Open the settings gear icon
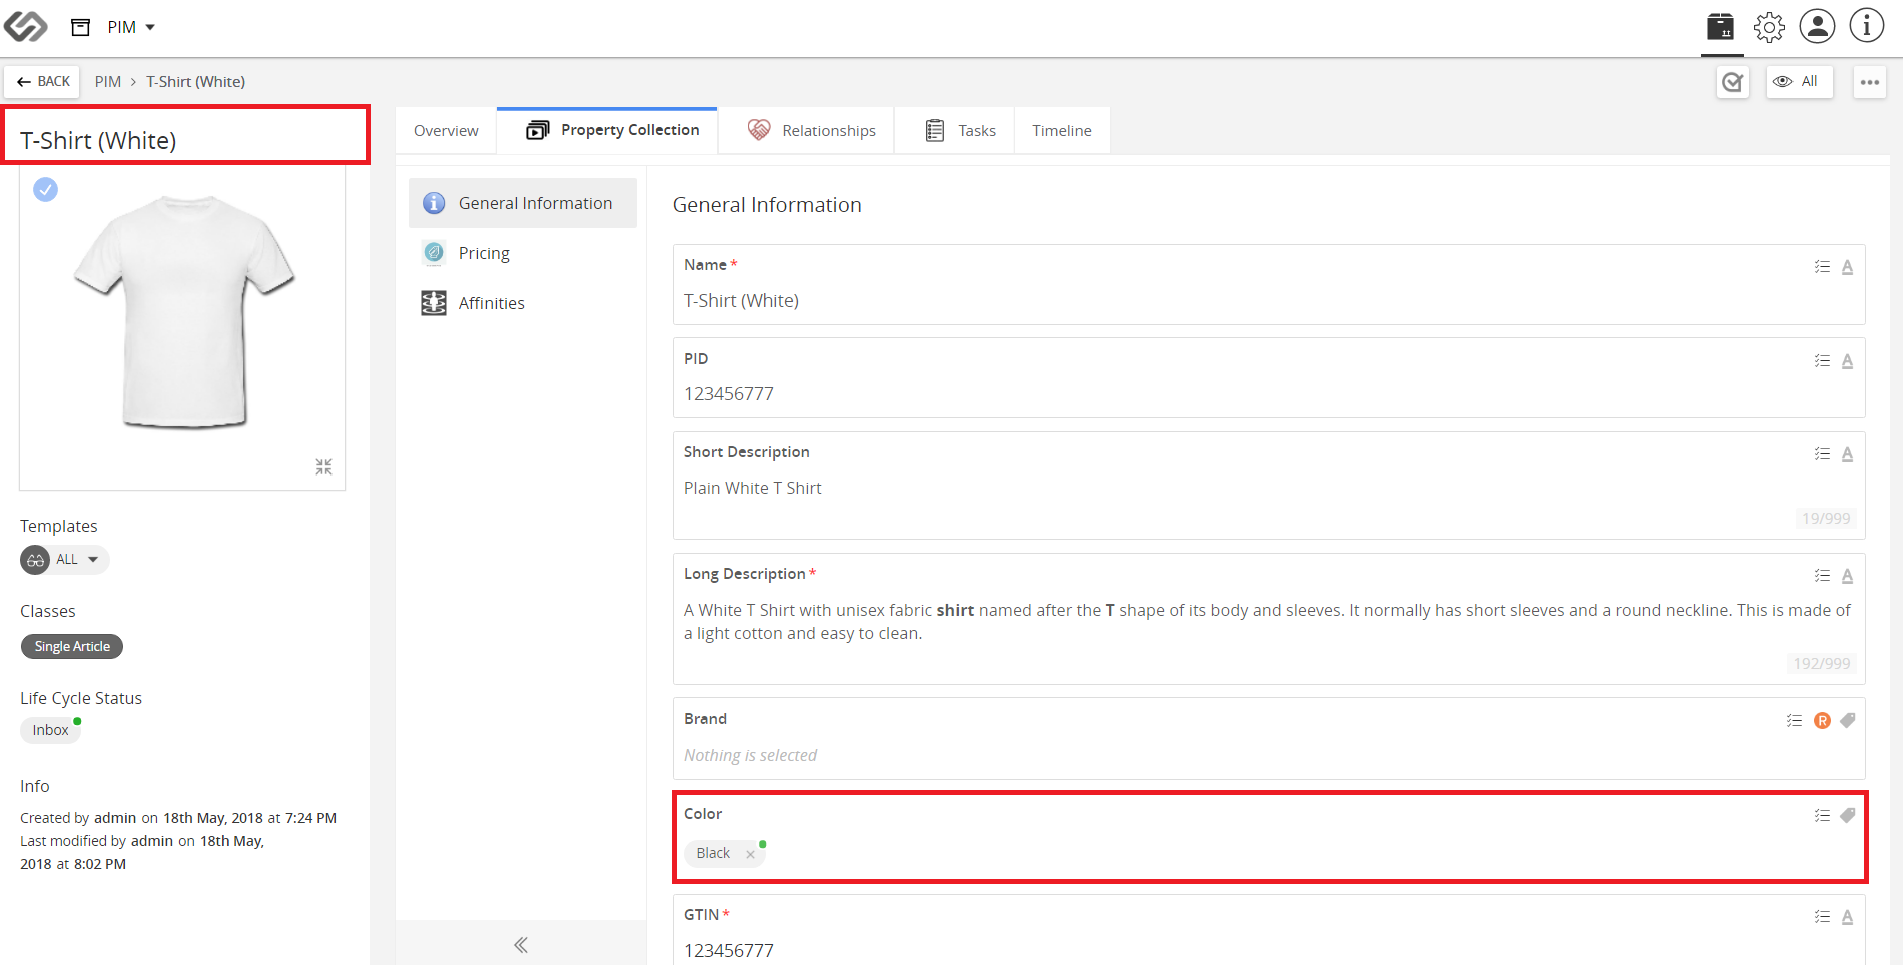The height and width of the screenshot is (965, 1903). pos(1769,27)
